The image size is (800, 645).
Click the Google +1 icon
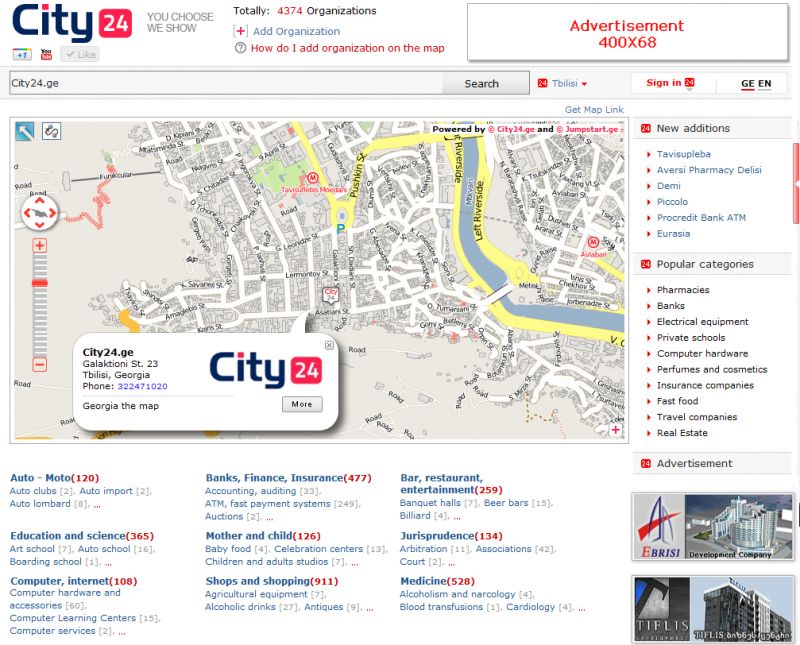[x=23, y=54]
